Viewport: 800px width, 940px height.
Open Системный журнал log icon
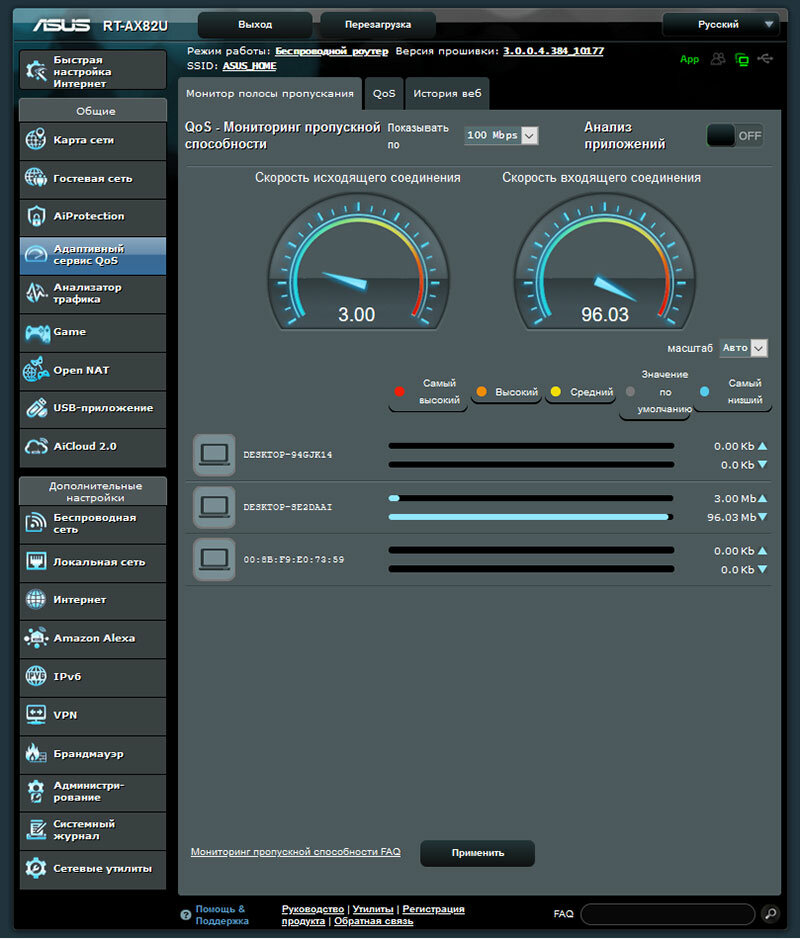(x=36, y=830)
